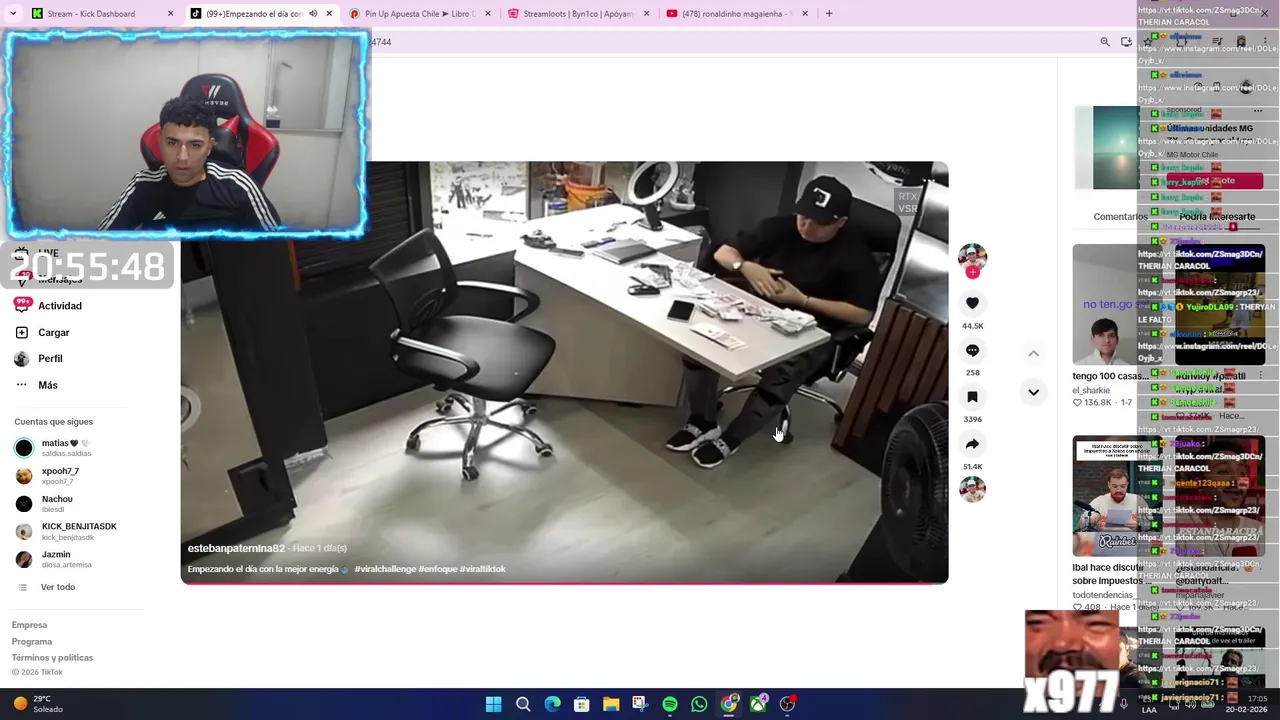Viewport: 1280px width, 720px height.
Task: Go to the previous video with the up chevron
Action: tap(1033, 353)
